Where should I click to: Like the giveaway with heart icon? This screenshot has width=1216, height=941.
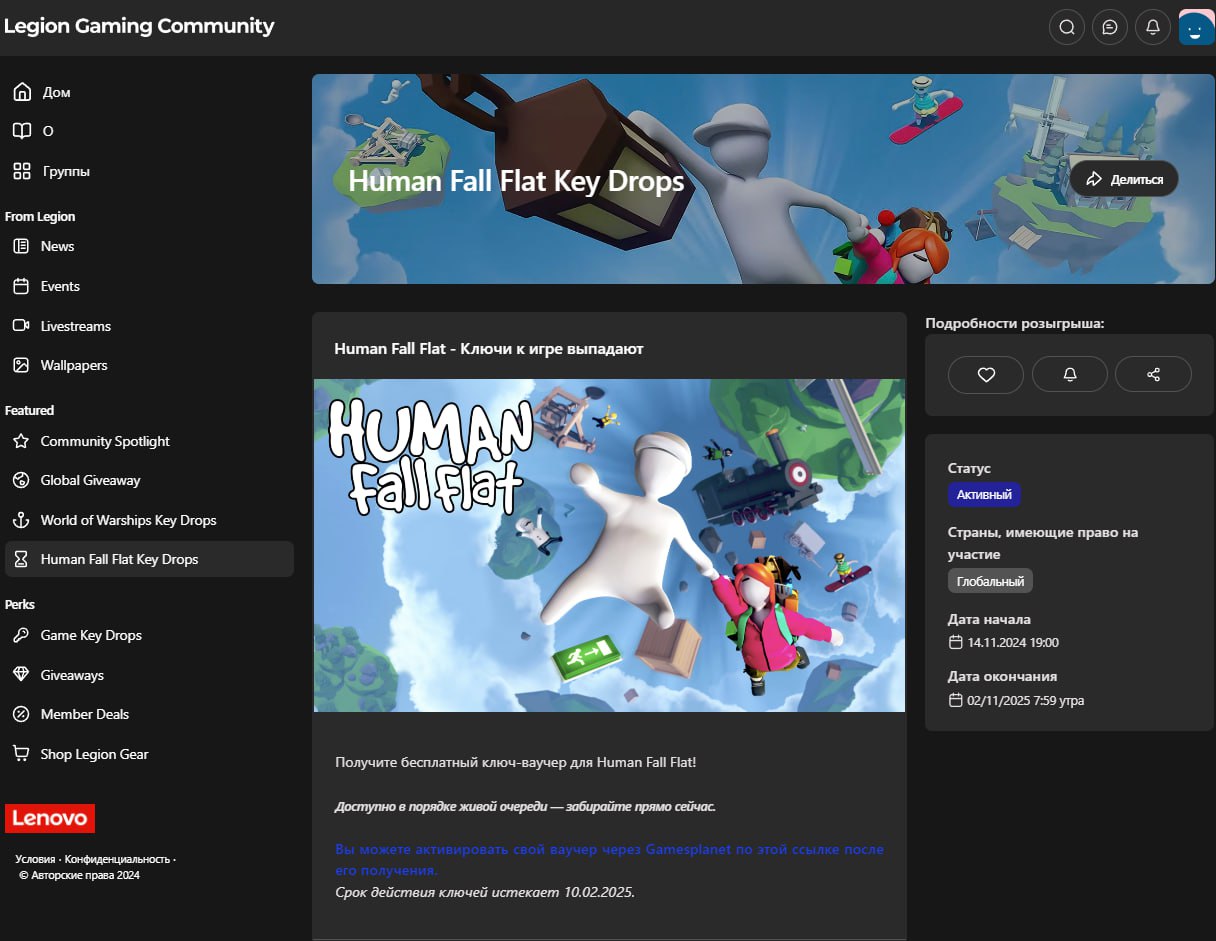[986, 374]
